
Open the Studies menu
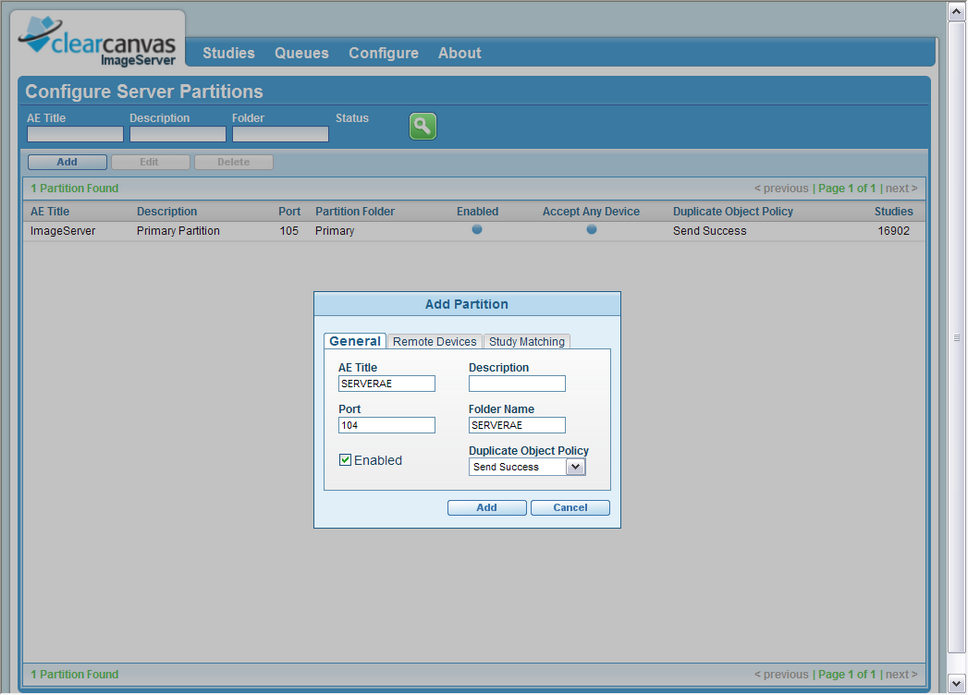pyautogui.click(x=228, y=53)
